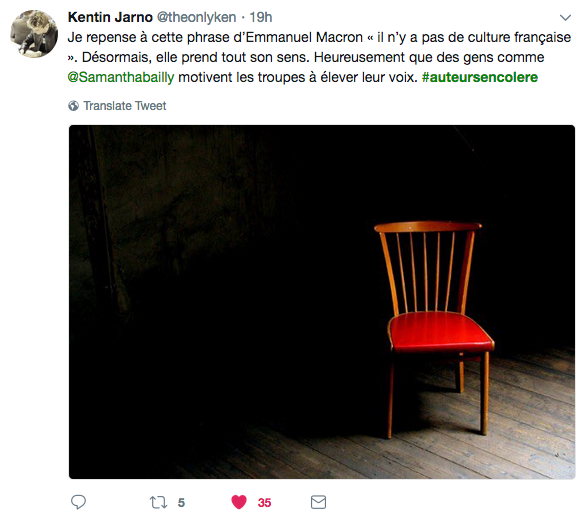585x520 pixels.
Task: Retweet using the retweet arrows icon
Action: coord(159,502)
